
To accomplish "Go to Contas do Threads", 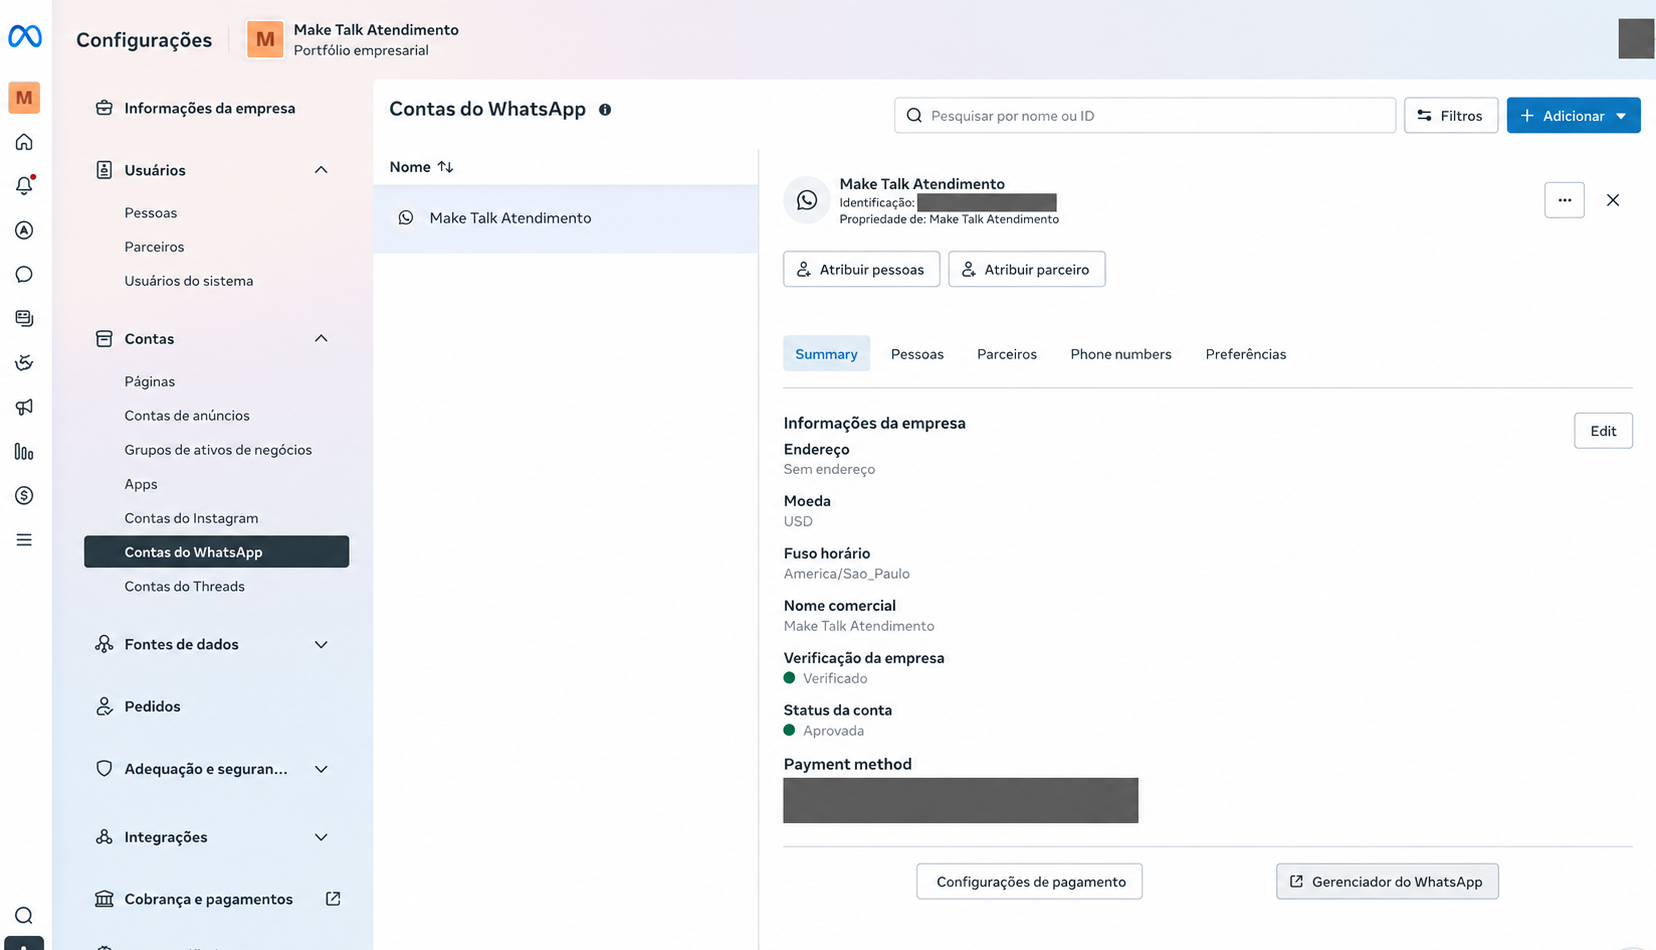I will pos(185,587).
